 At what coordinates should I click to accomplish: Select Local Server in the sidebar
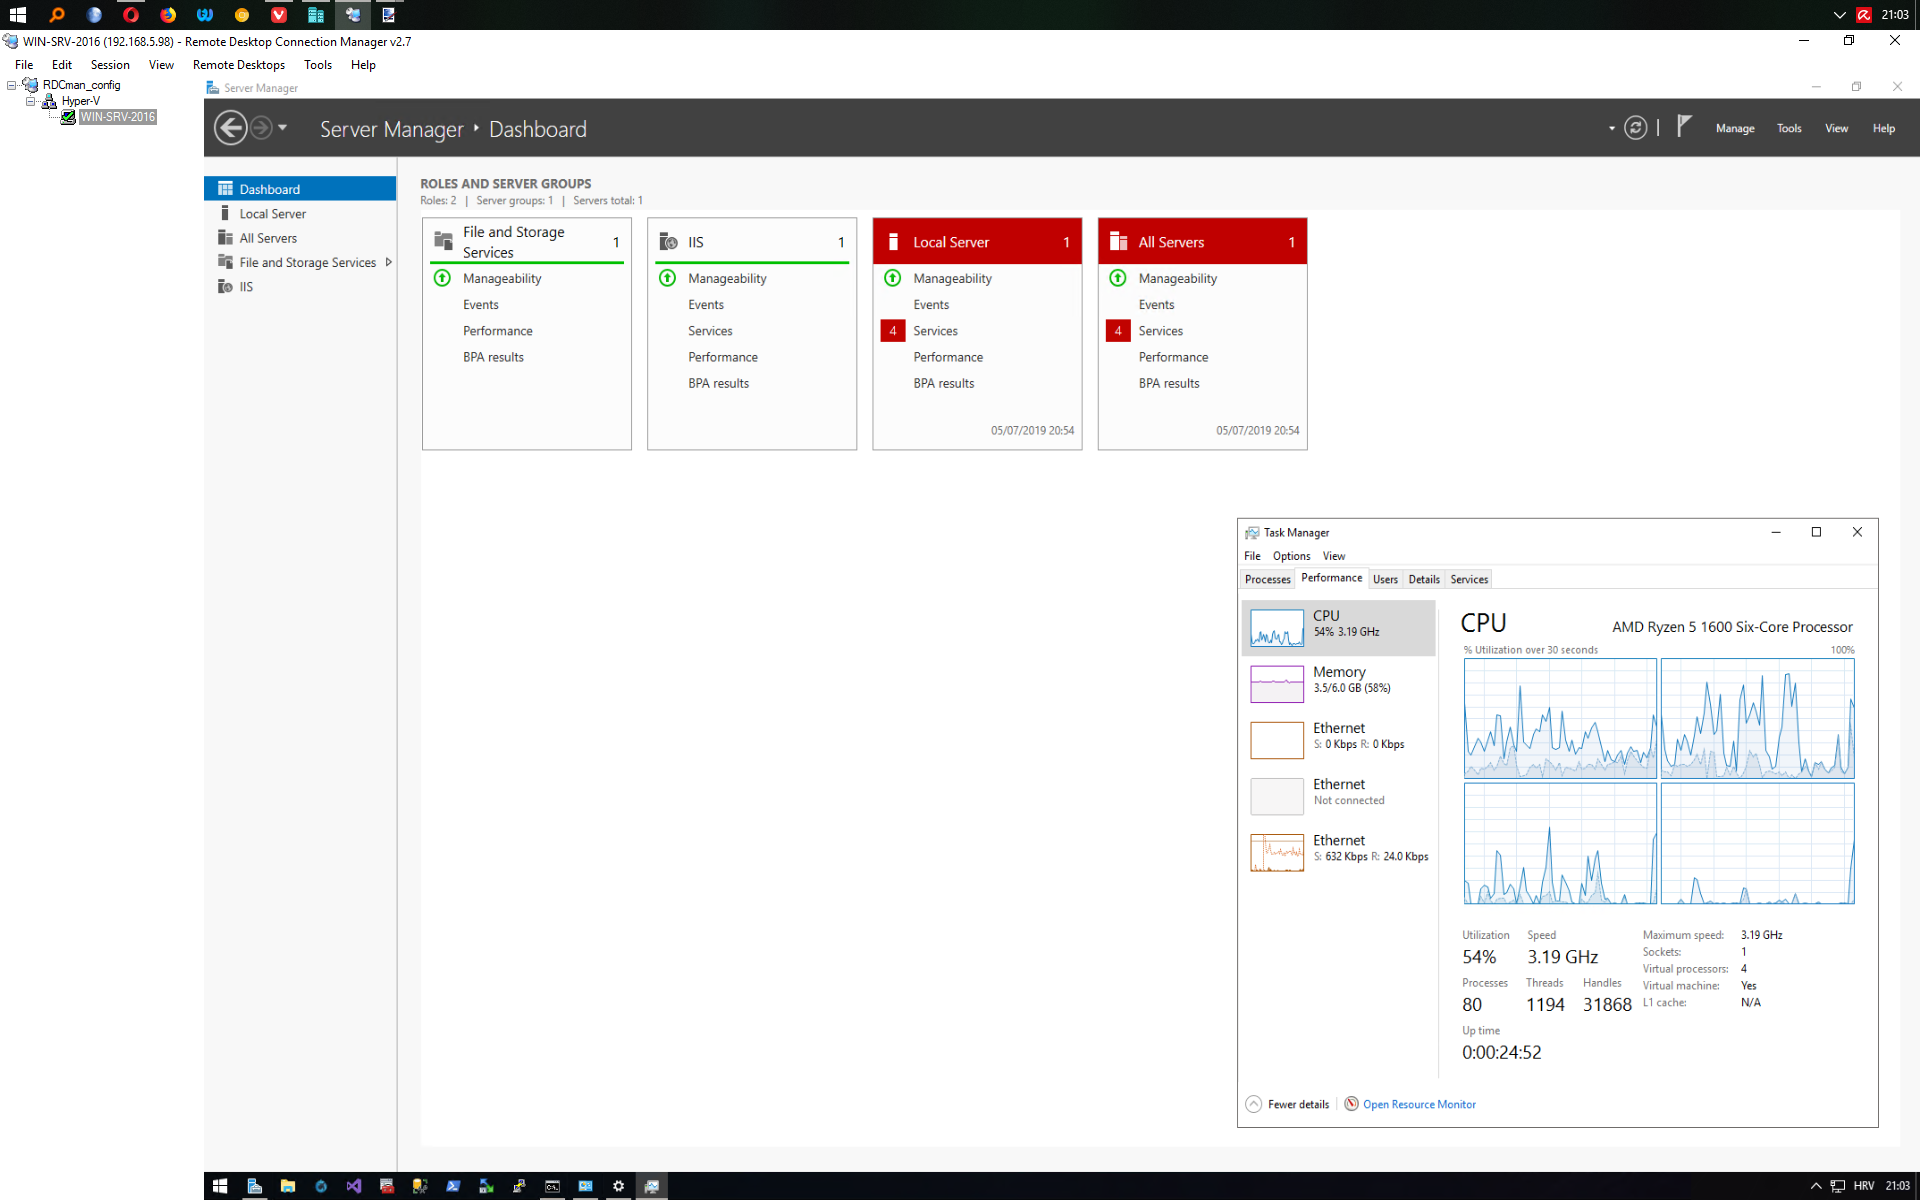click(x=272, y=214)
